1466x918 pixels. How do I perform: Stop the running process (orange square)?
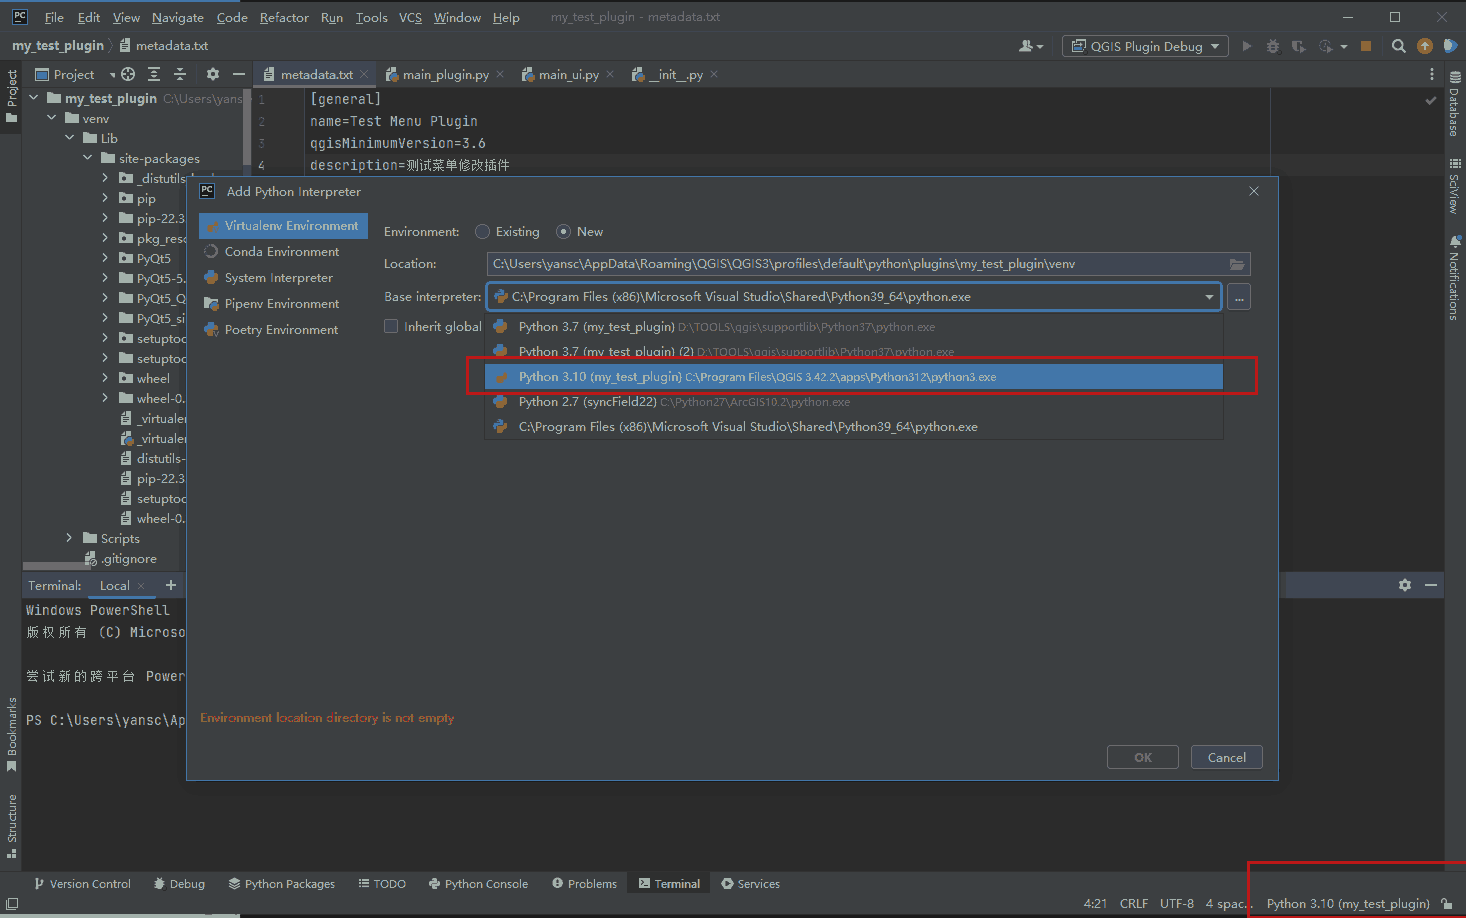click(x=1366, y=46)
